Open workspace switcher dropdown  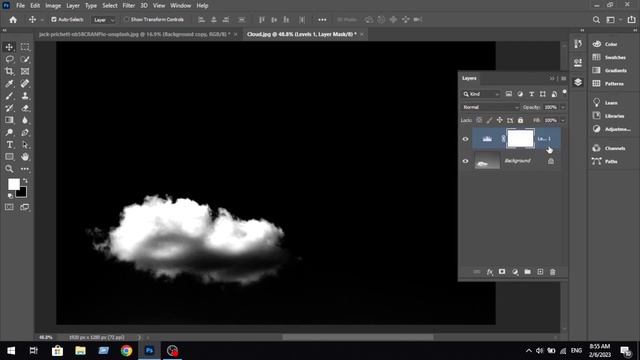(613, 20)
